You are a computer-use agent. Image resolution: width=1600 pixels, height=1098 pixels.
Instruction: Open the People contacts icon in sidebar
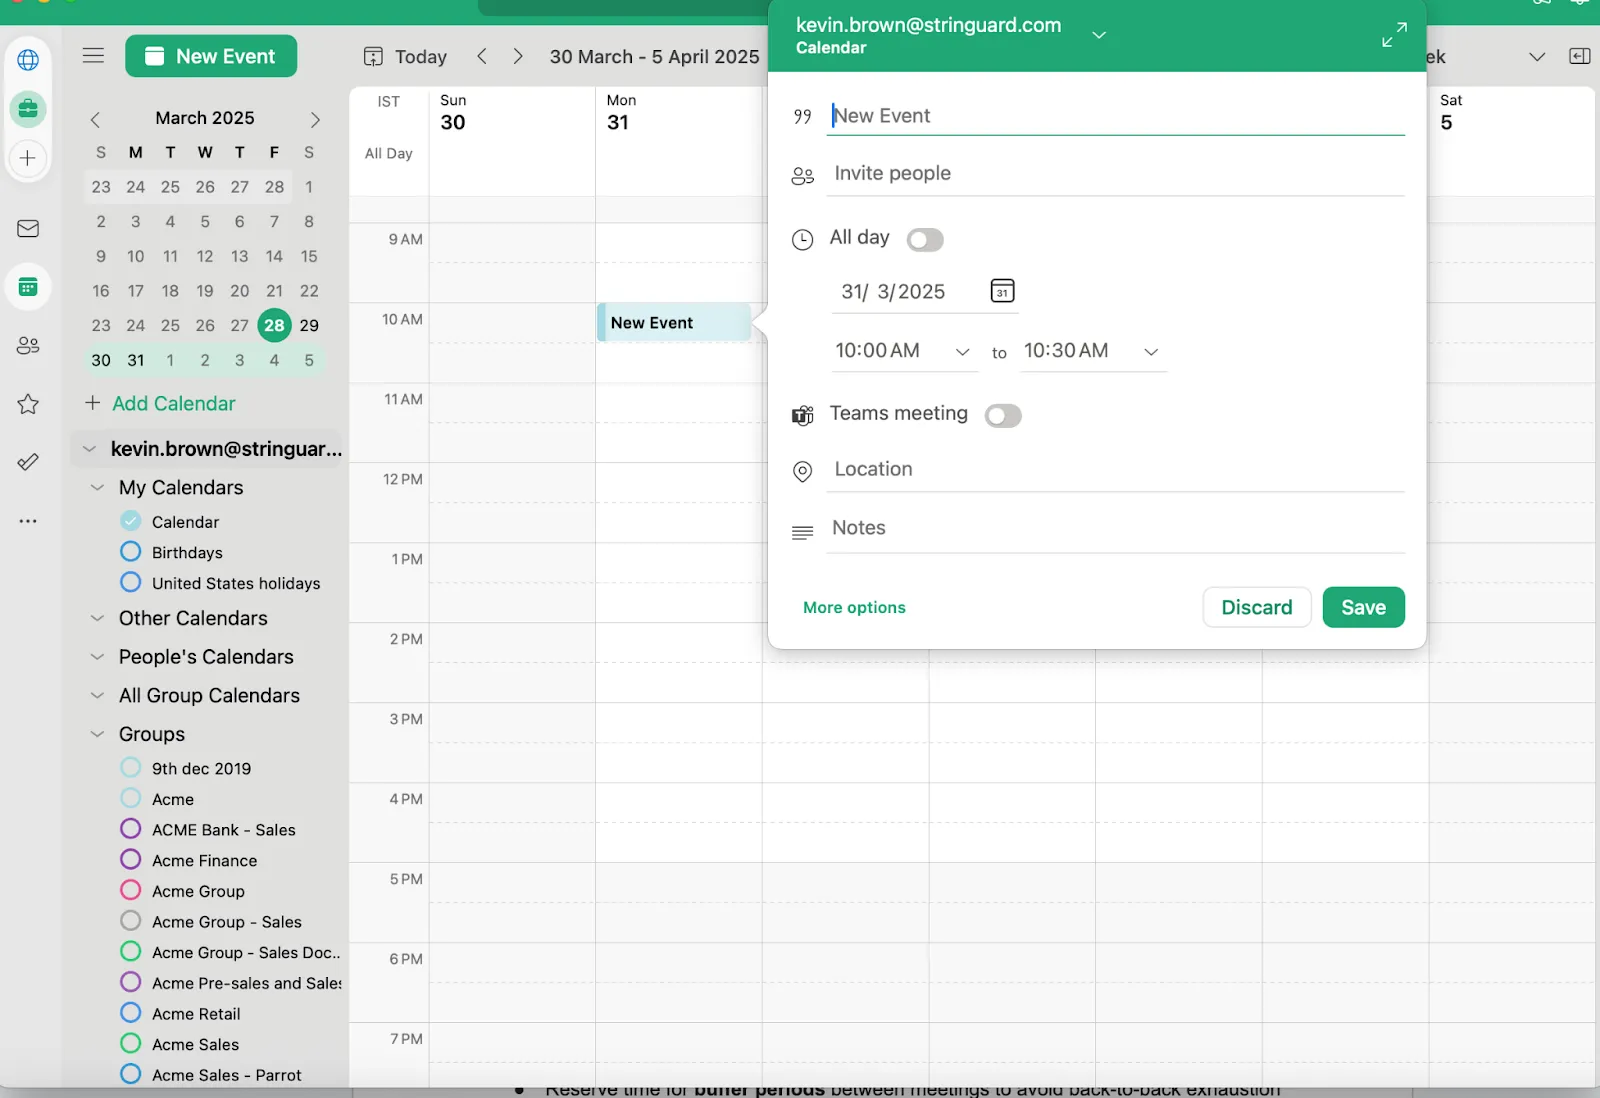[28, 345]
